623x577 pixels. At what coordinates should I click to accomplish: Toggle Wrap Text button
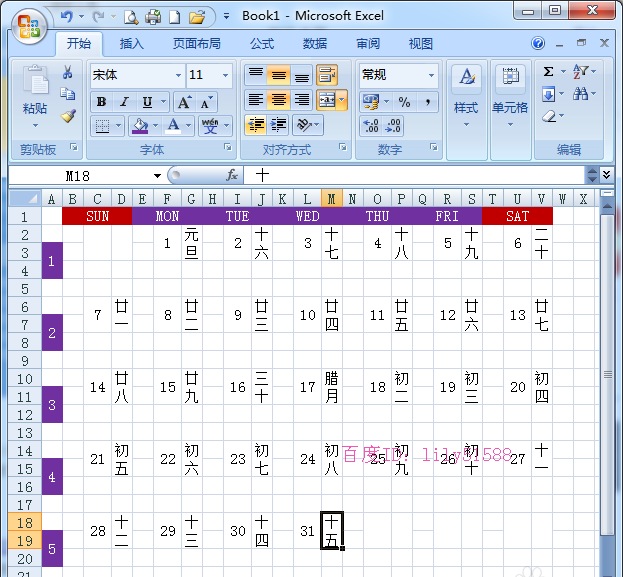click(327, 75)
